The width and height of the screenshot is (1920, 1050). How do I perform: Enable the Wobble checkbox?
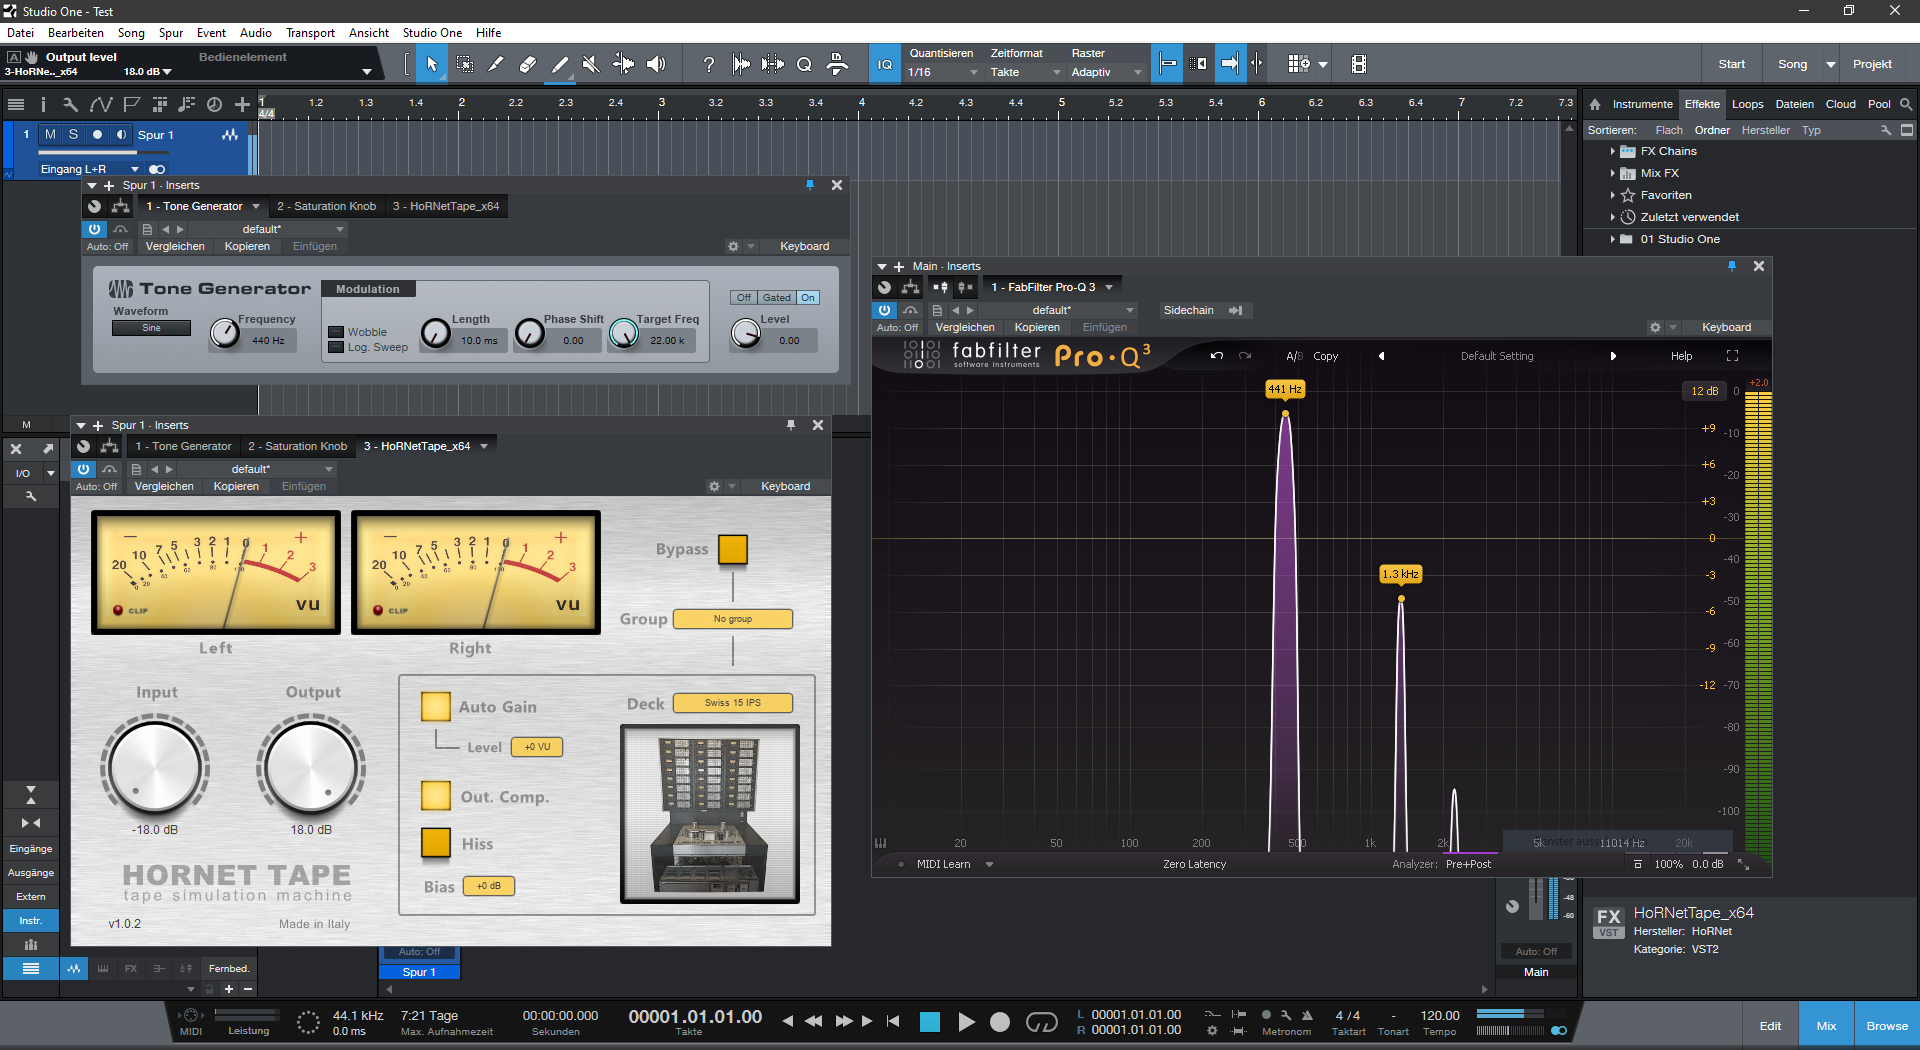336,332
